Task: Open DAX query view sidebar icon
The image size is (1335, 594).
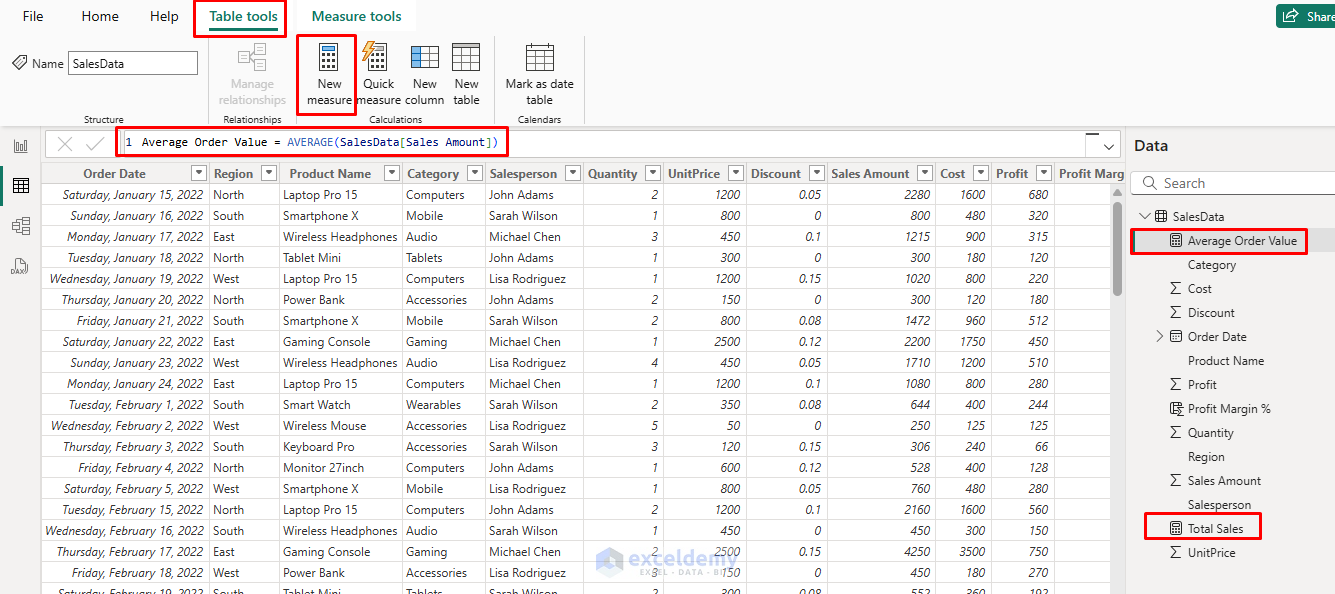Action: click(x=20, y=266)
